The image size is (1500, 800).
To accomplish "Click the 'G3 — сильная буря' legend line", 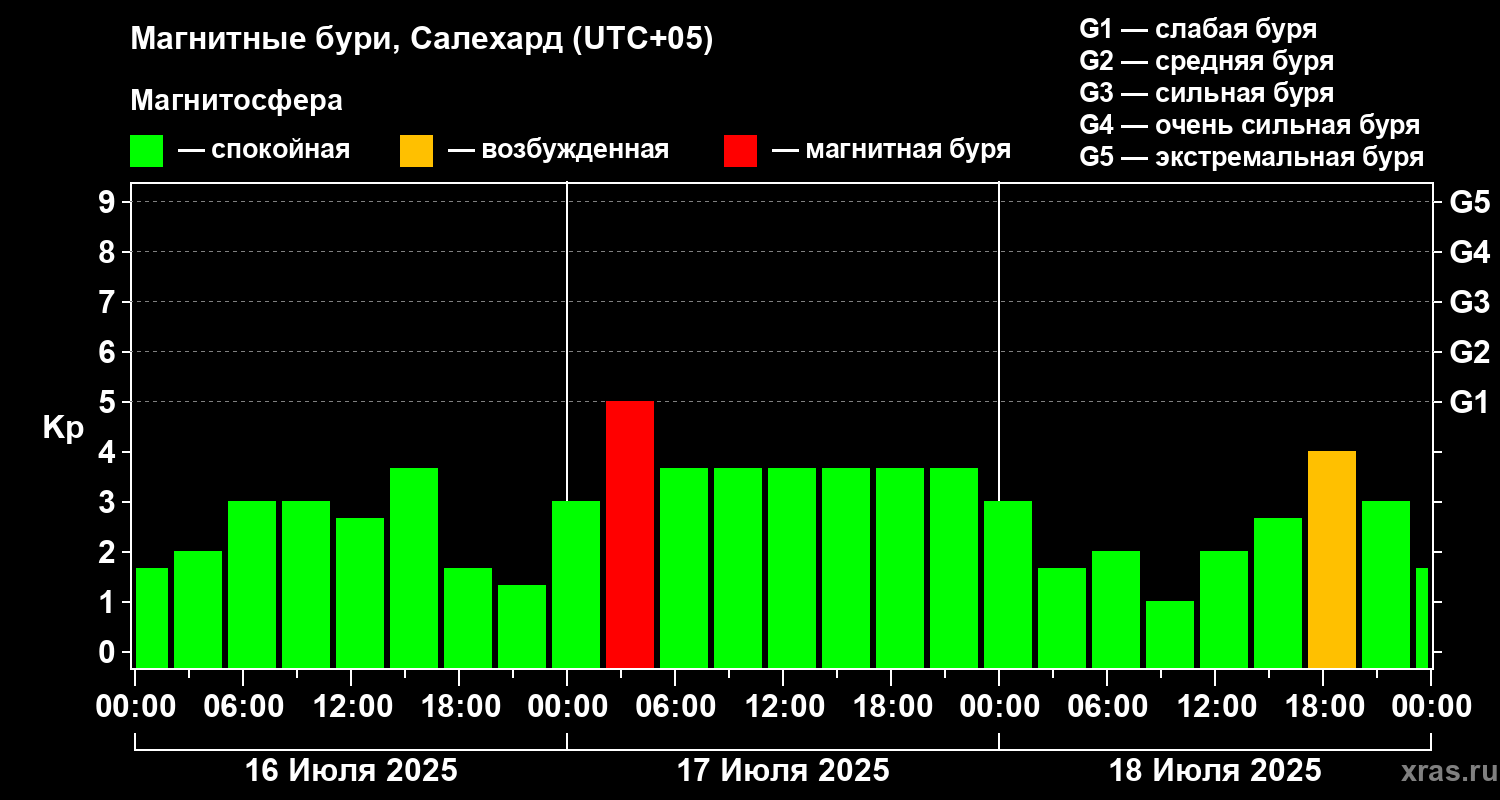I will (1207, 93).
